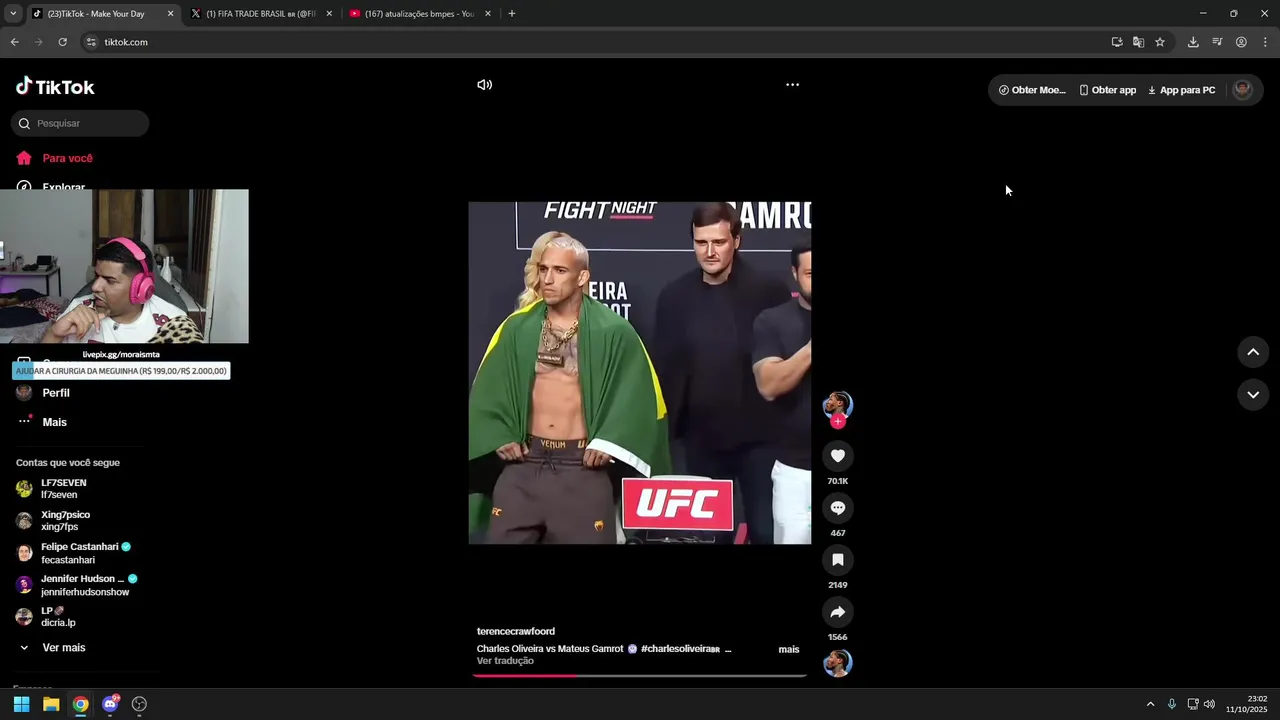Follow creator via the red plus badge
Image resolution: width=1280 pixels, height=720 pixels.
[x=838, y=422]
